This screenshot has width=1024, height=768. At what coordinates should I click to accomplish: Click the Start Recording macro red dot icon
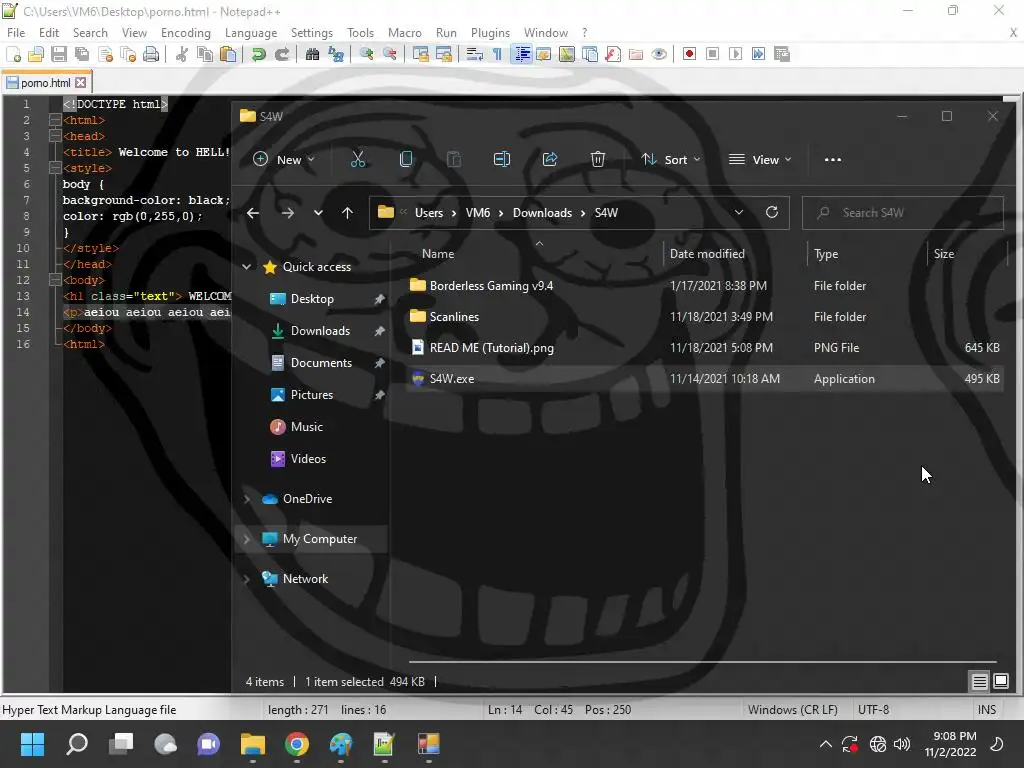(x=689, y=54)
